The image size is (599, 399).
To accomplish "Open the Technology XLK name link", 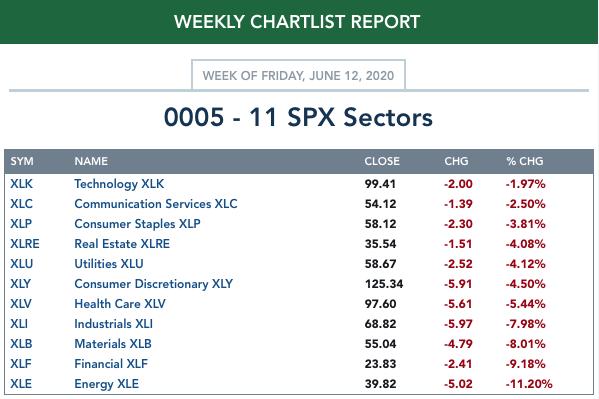I will 119,184.
